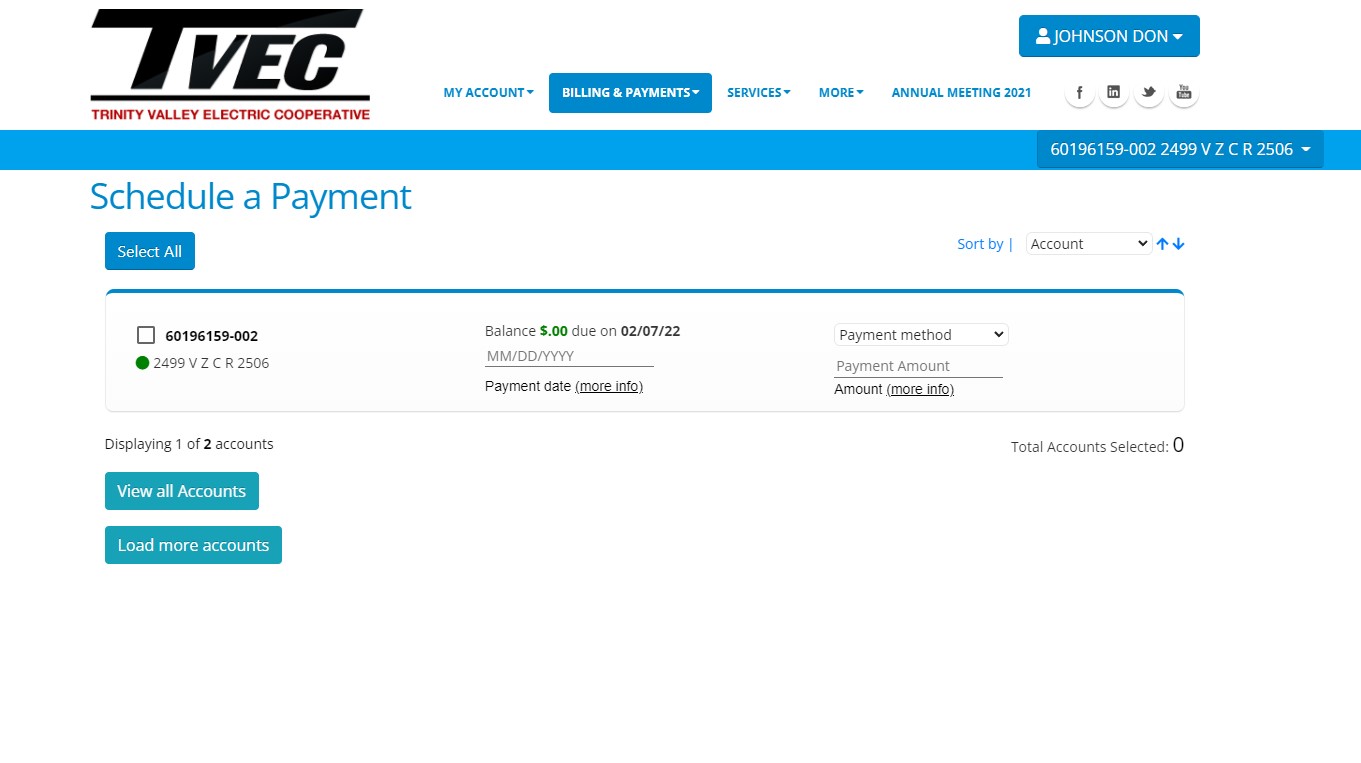
Task: Expand account selector 60196159-002 dropdown
Action: [1179, 149]
